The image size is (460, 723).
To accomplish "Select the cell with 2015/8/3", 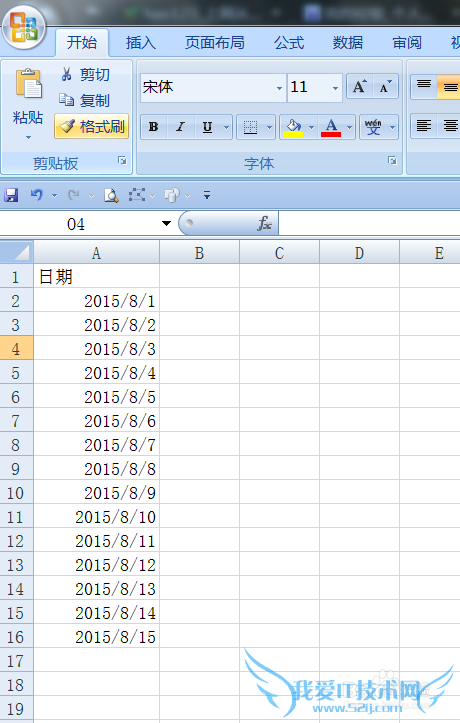I will pyautogui.click(x=96, y=348).
